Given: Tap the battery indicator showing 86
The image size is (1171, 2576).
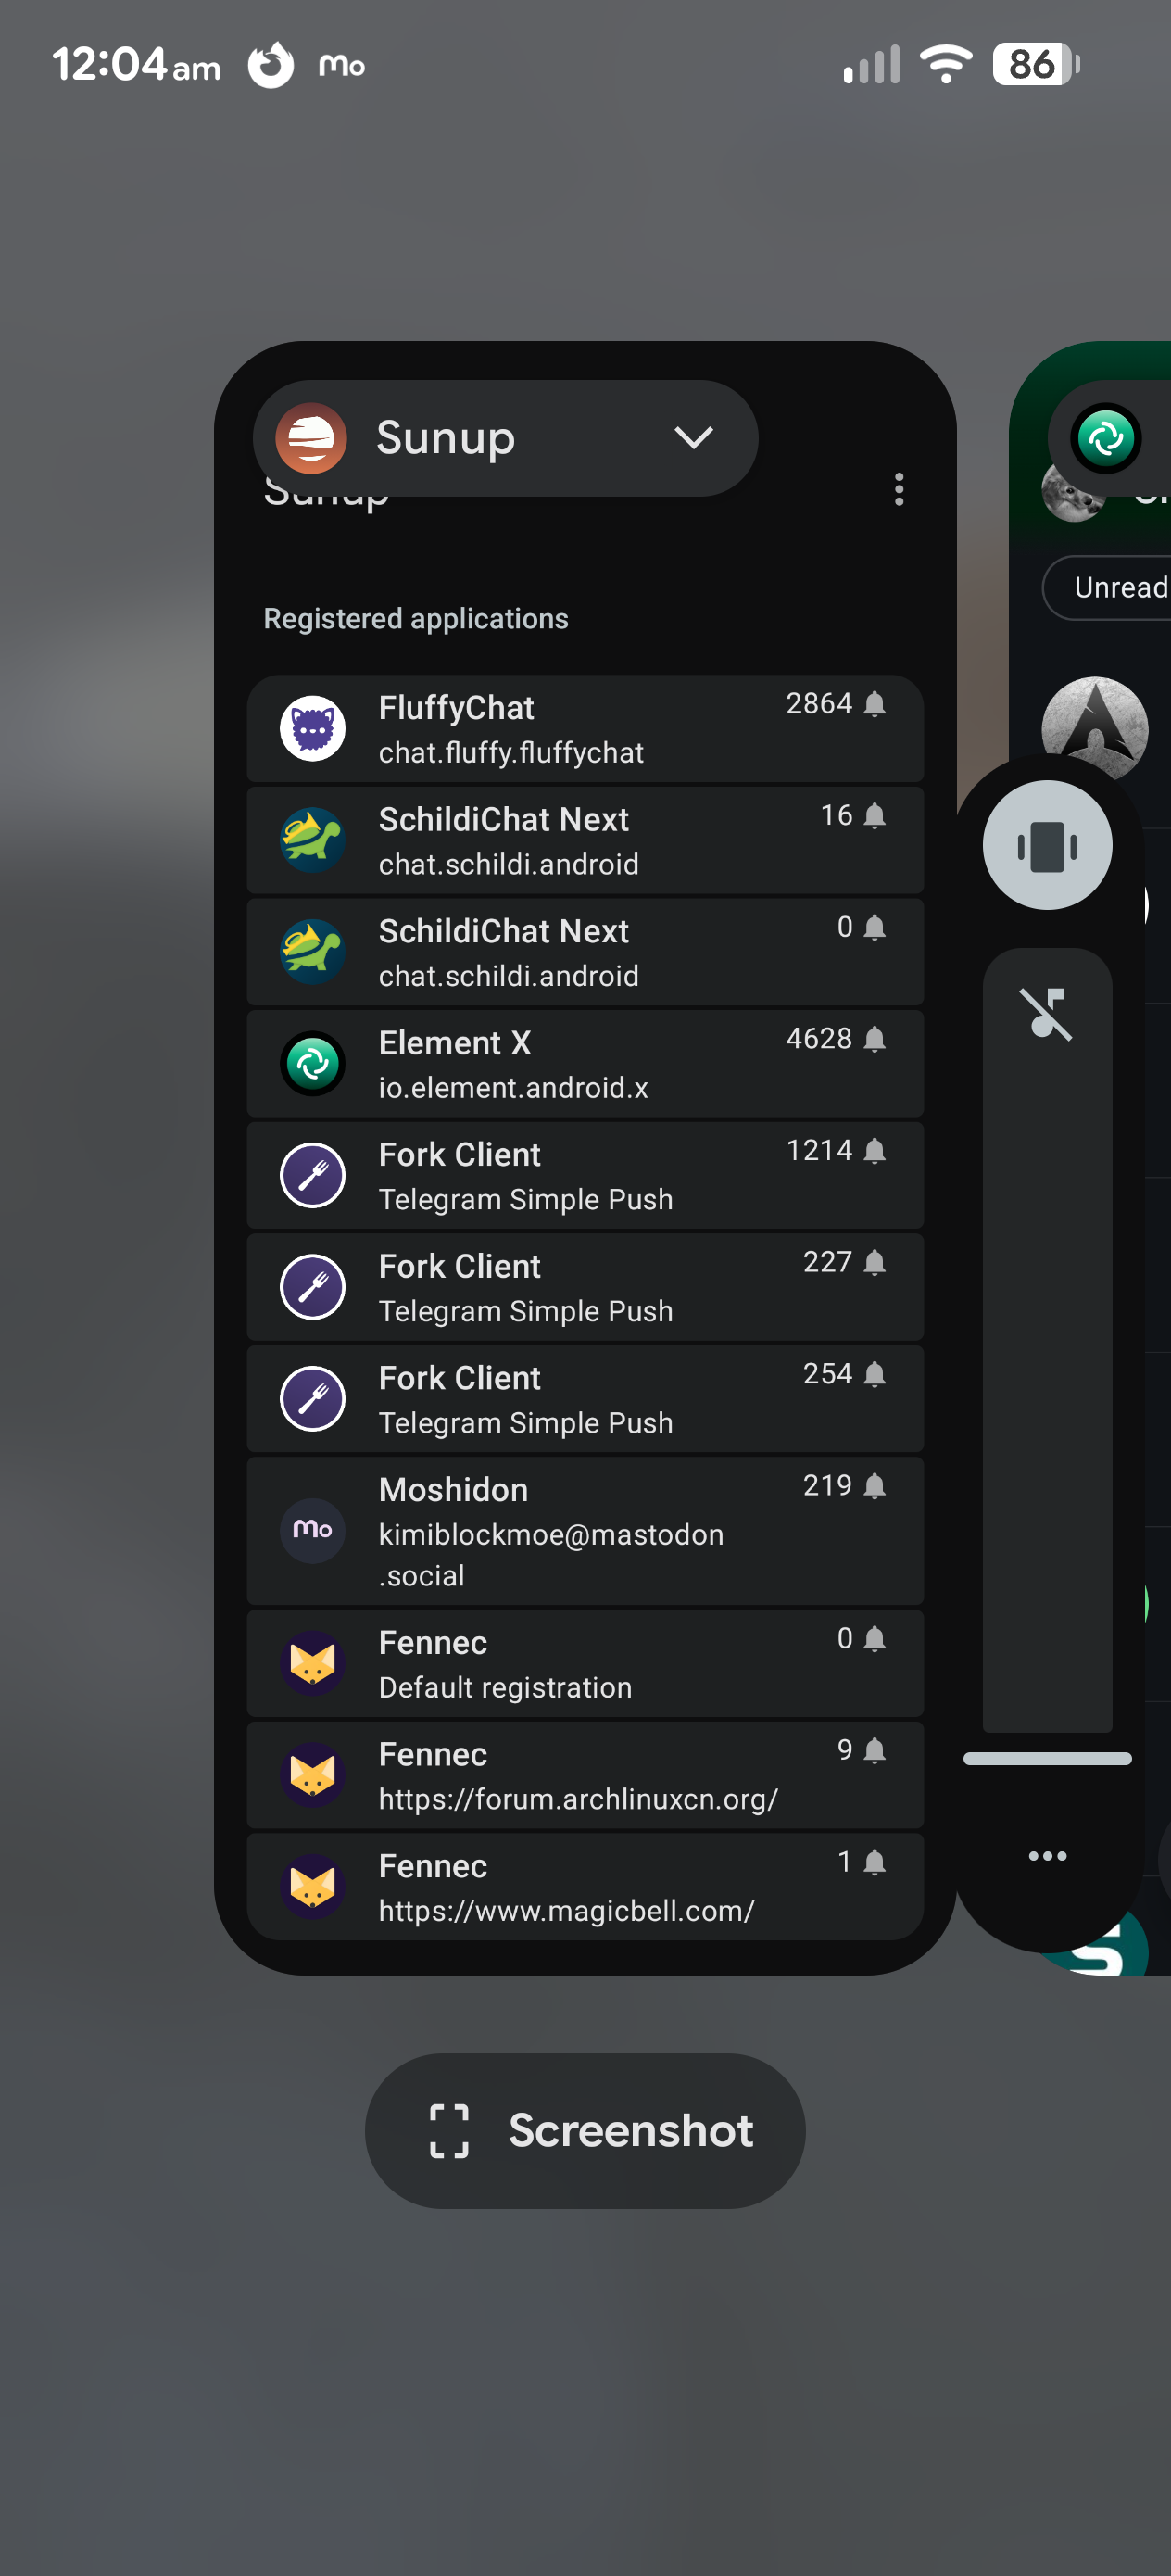Looking at the screenshot, I should pyautogui.click(x=1036, y=65).
